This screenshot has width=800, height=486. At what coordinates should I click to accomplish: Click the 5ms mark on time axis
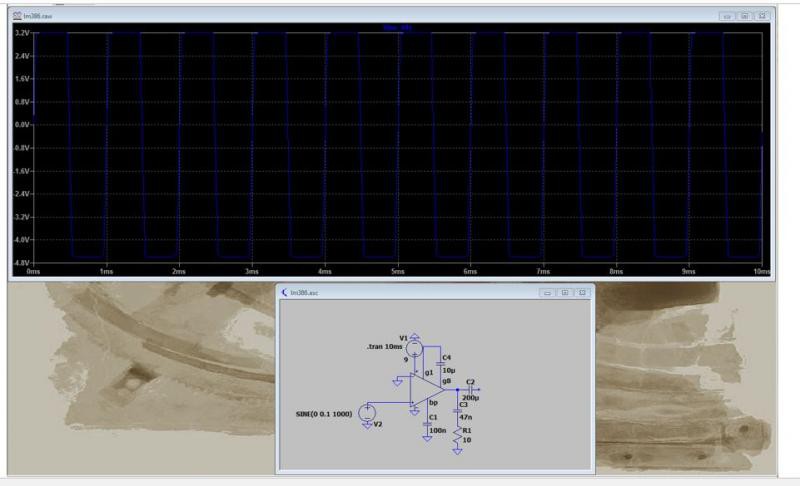[x=397, y=271]
